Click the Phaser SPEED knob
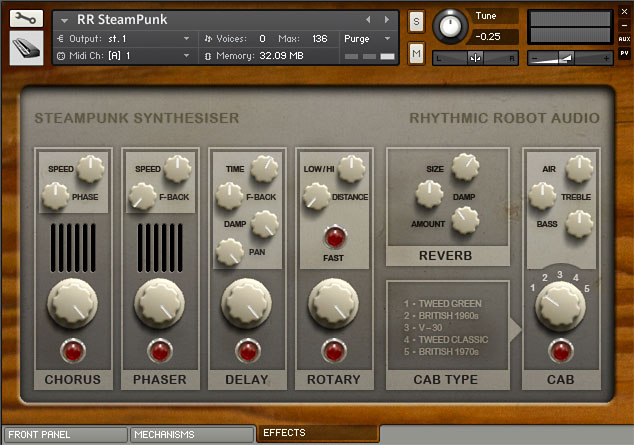Viewport: 634px width, 445px height. coord(177,168)
